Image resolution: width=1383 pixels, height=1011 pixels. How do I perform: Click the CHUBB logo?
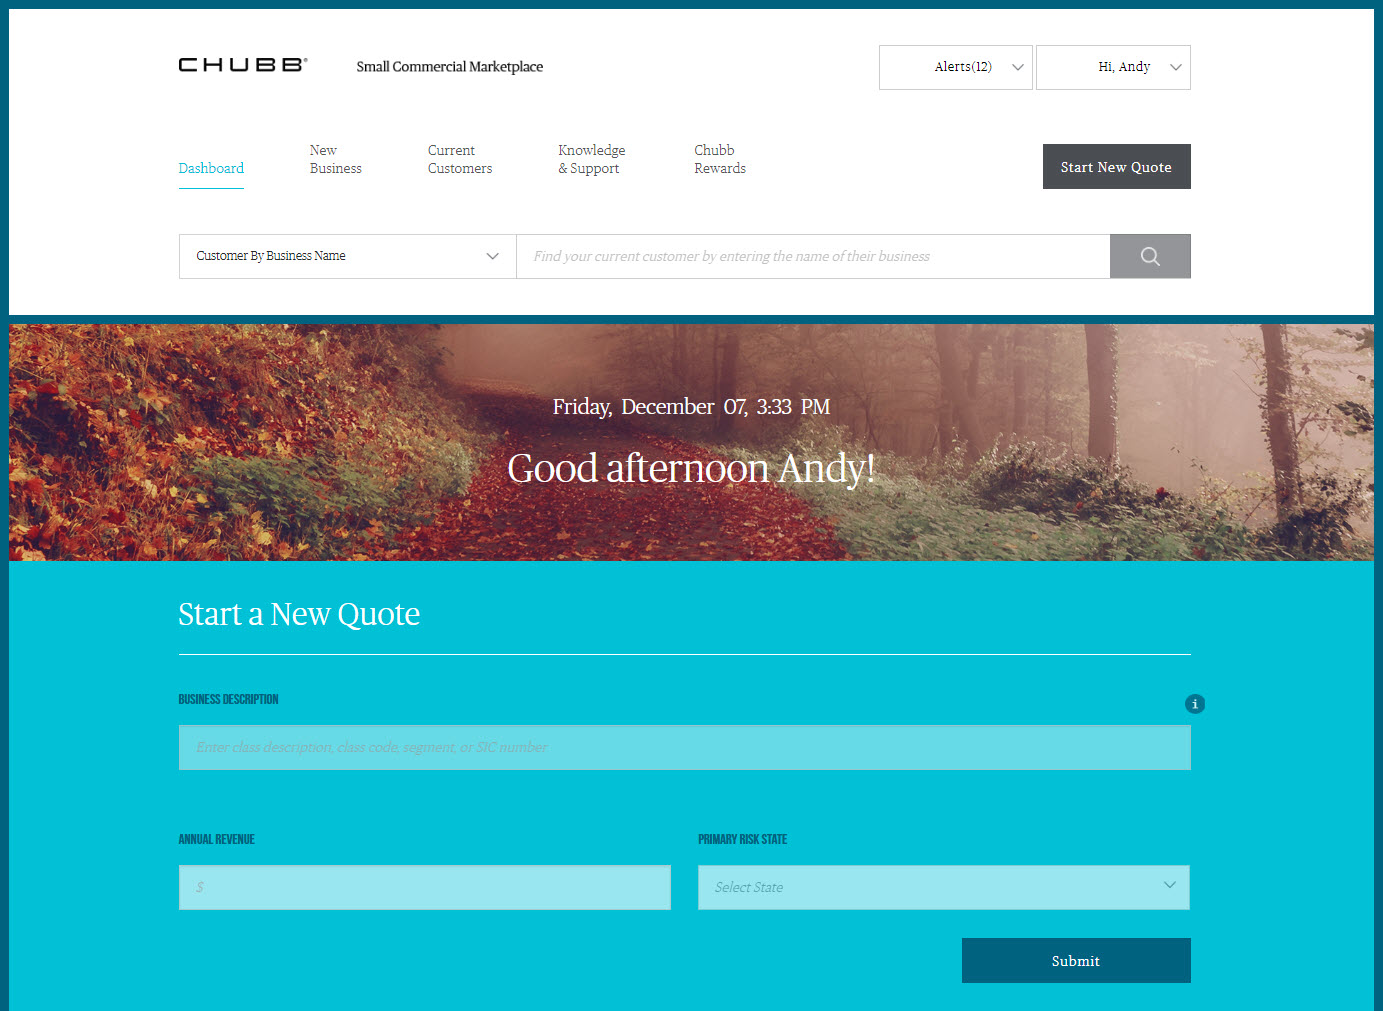(243, 64)
